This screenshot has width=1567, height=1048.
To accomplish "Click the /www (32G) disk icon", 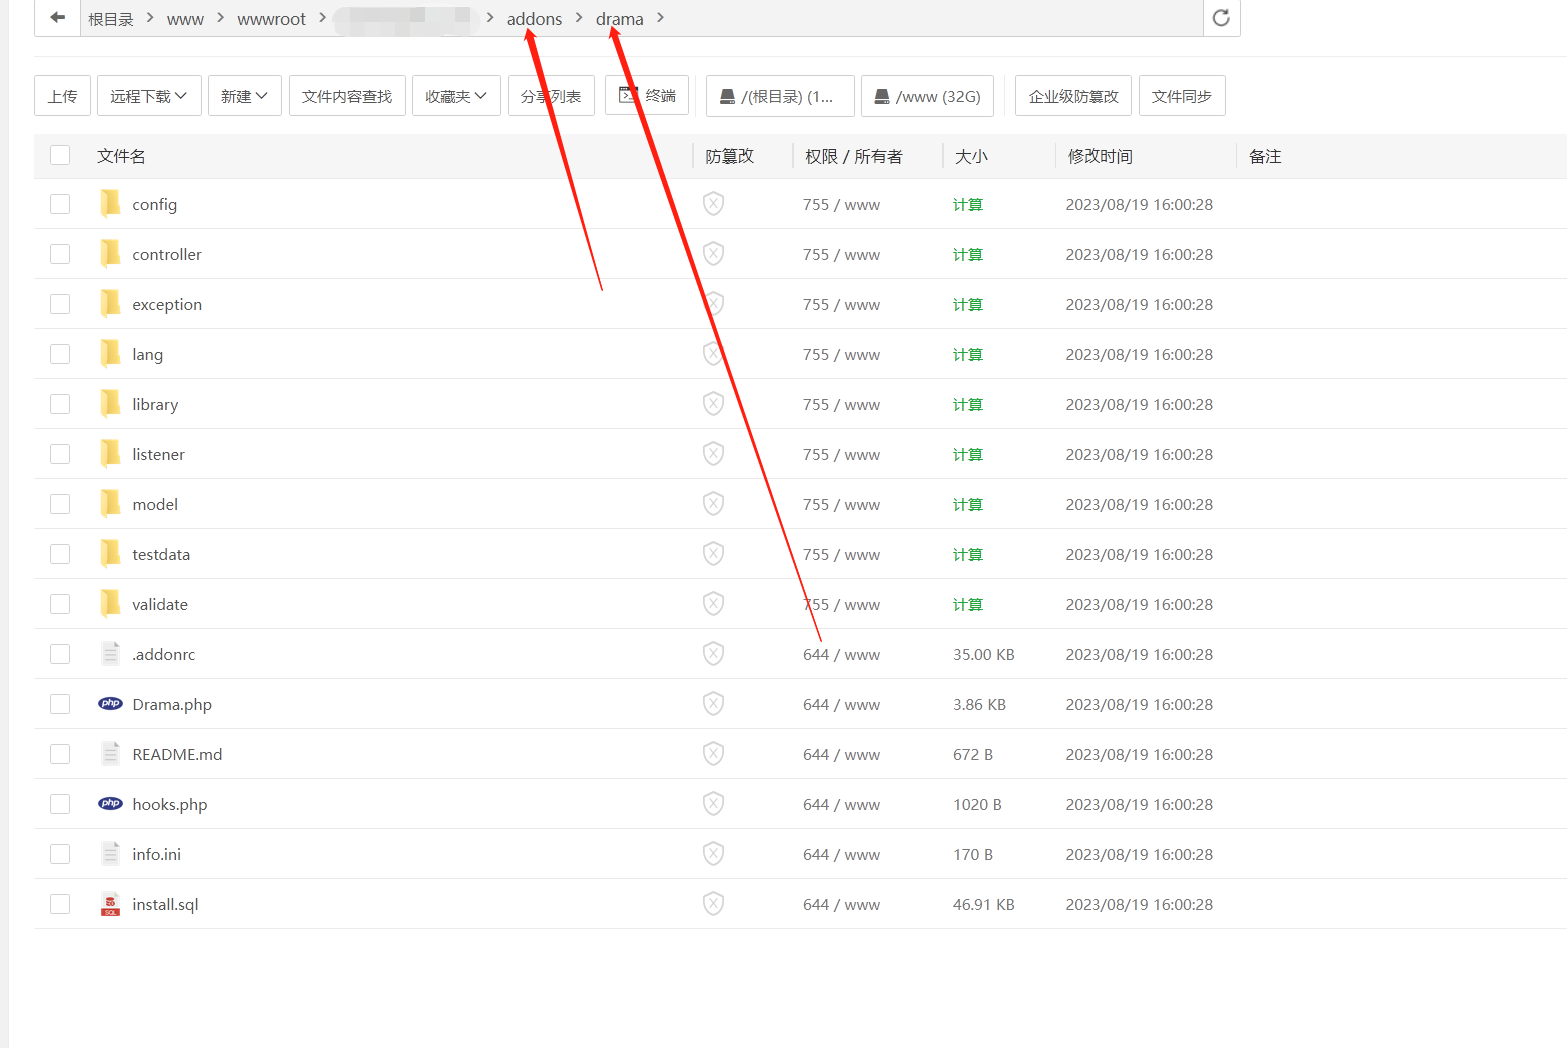I will coord(881,95).
